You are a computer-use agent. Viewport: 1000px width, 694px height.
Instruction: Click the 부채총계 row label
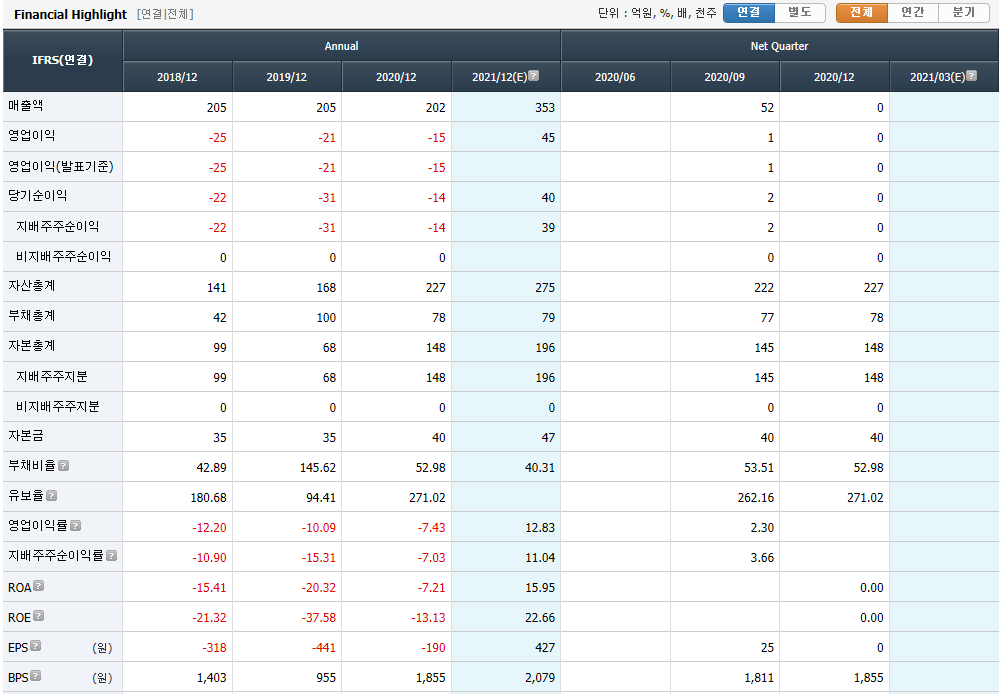pos(32,316)
